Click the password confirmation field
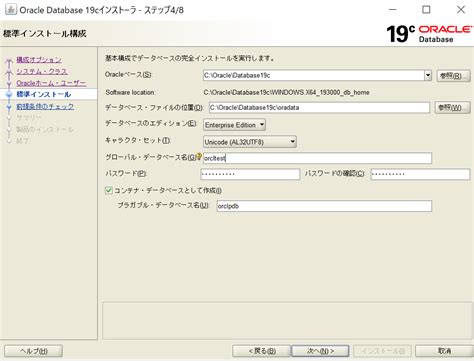Screen dimensions: 474x361 coord(420,174)
